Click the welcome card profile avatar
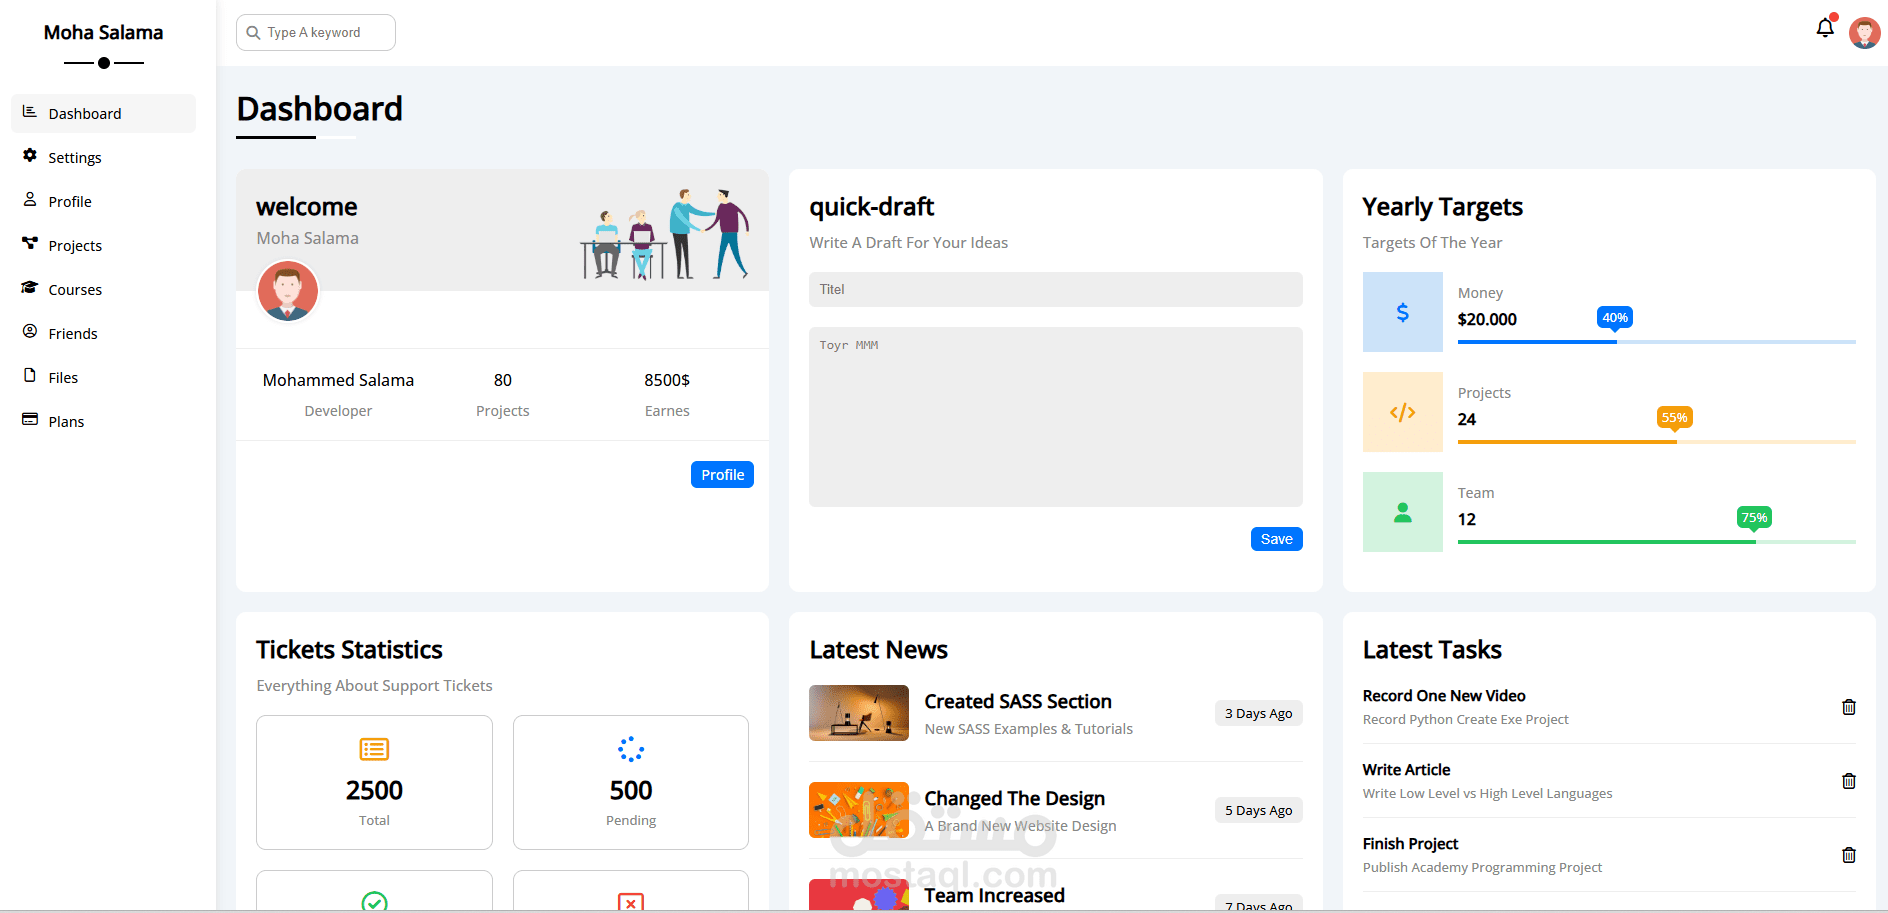1888x913 pixels. (288, 291)
